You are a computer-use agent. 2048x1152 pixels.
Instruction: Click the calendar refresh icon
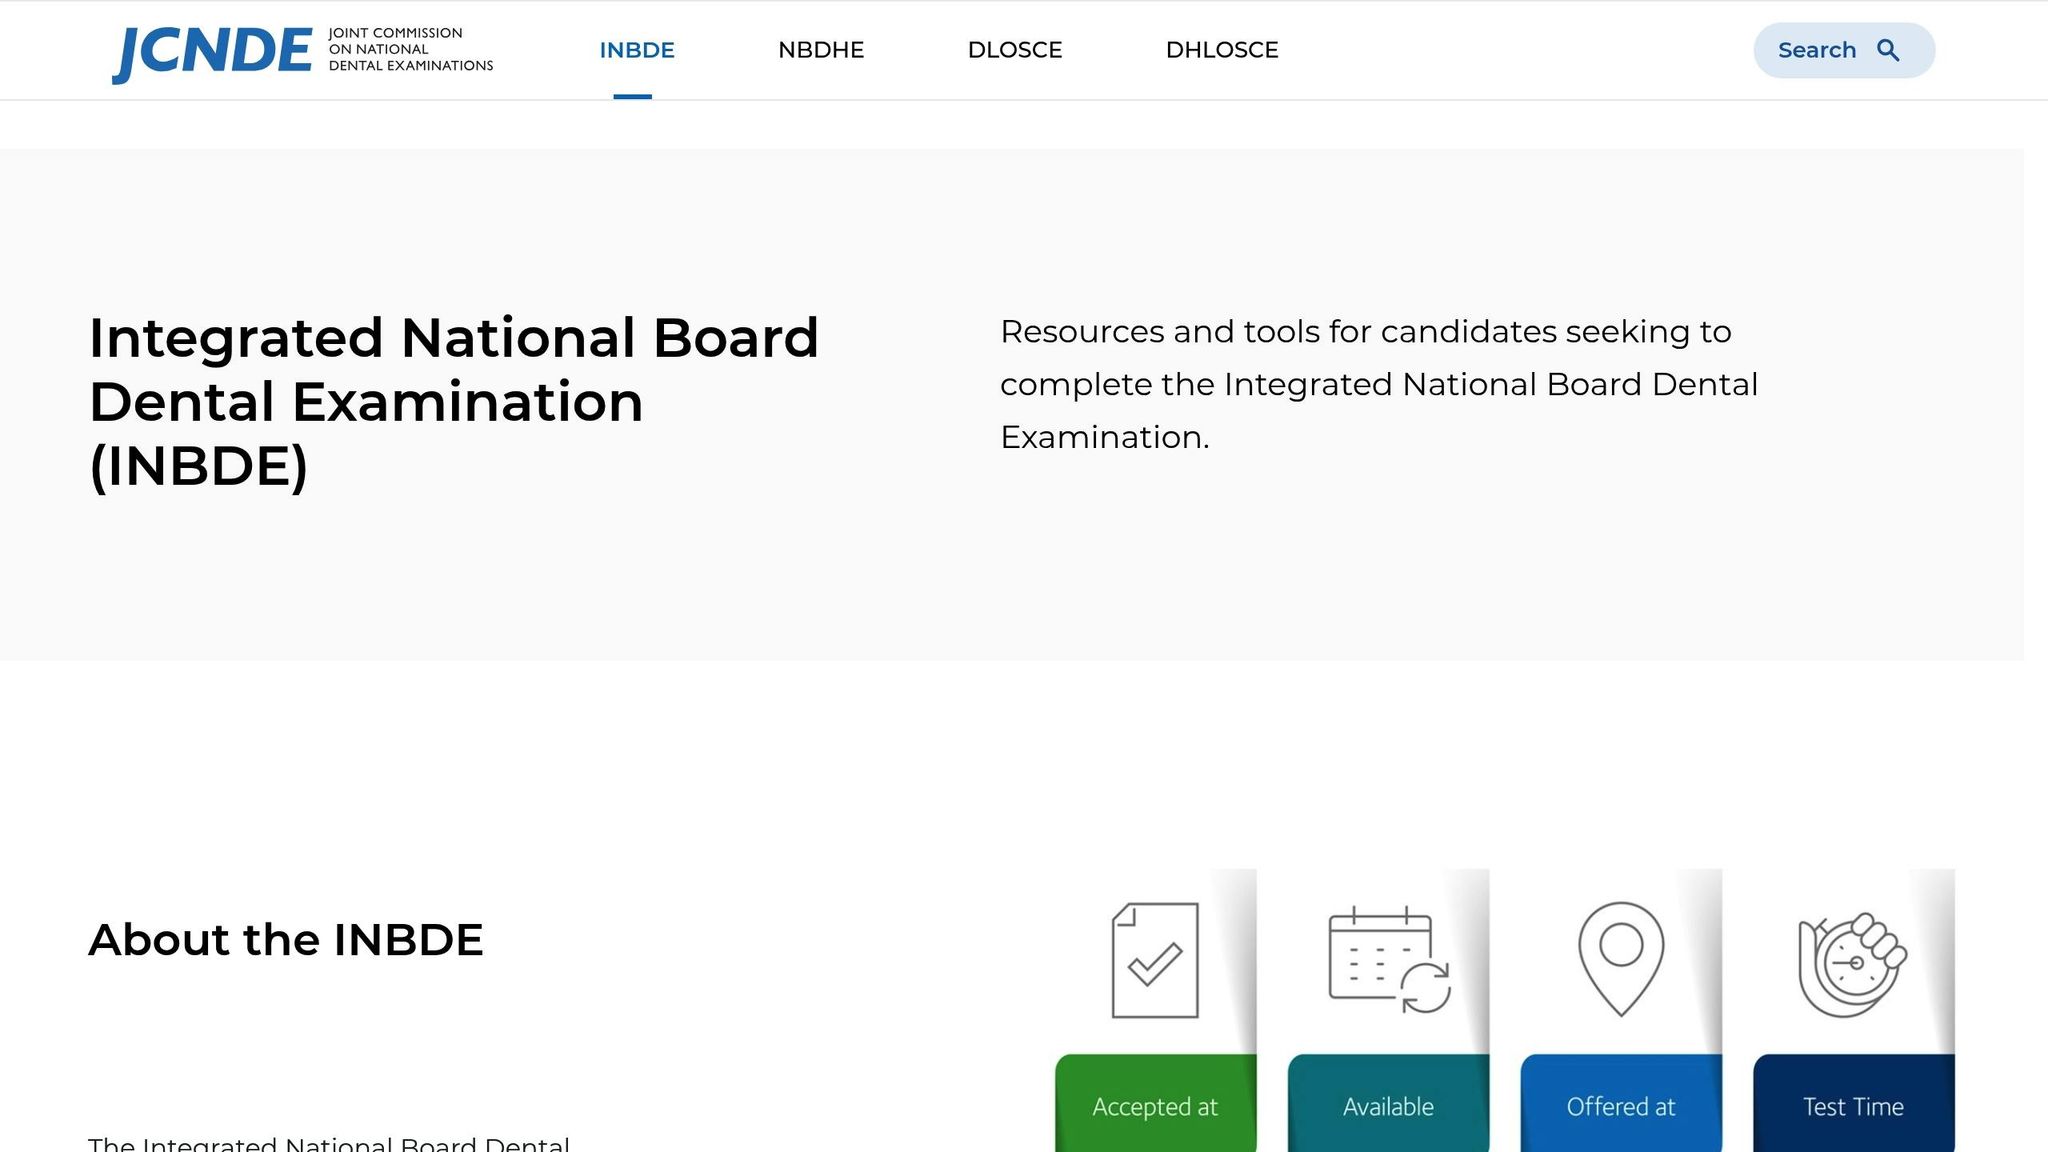1389,960
